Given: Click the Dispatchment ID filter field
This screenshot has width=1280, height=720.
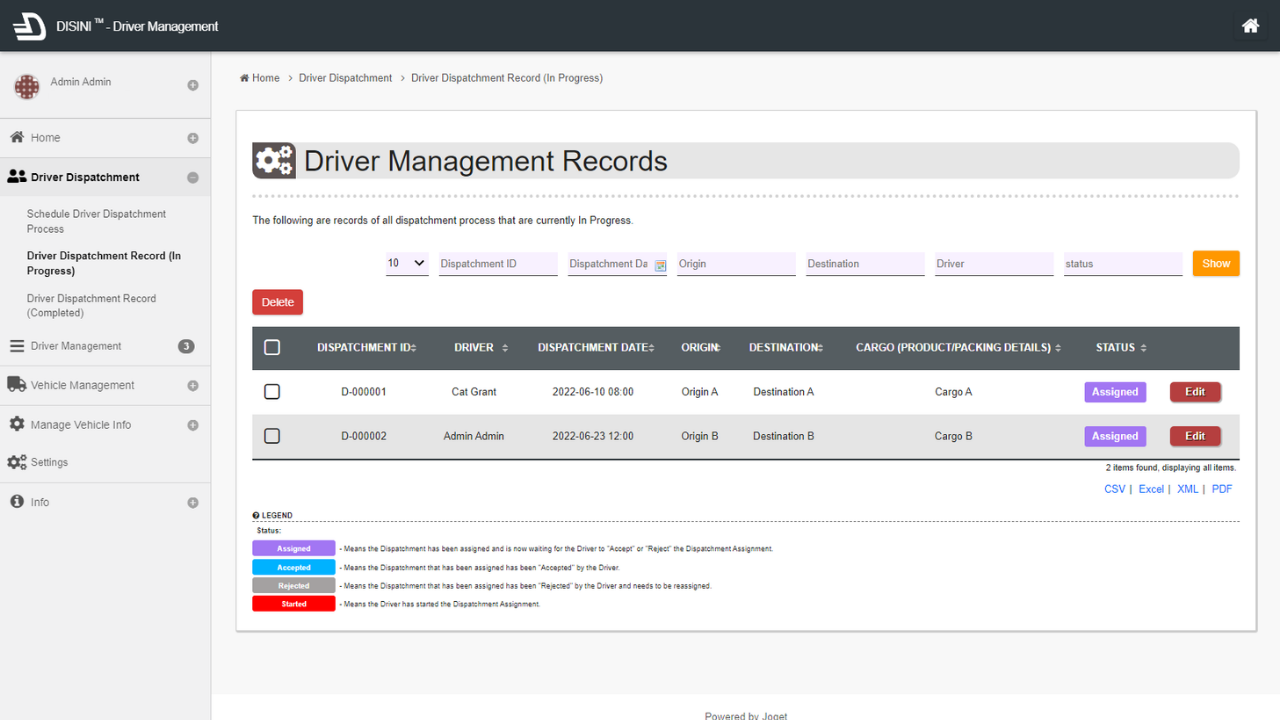Looking at the screenshot, I should (497, 264).
